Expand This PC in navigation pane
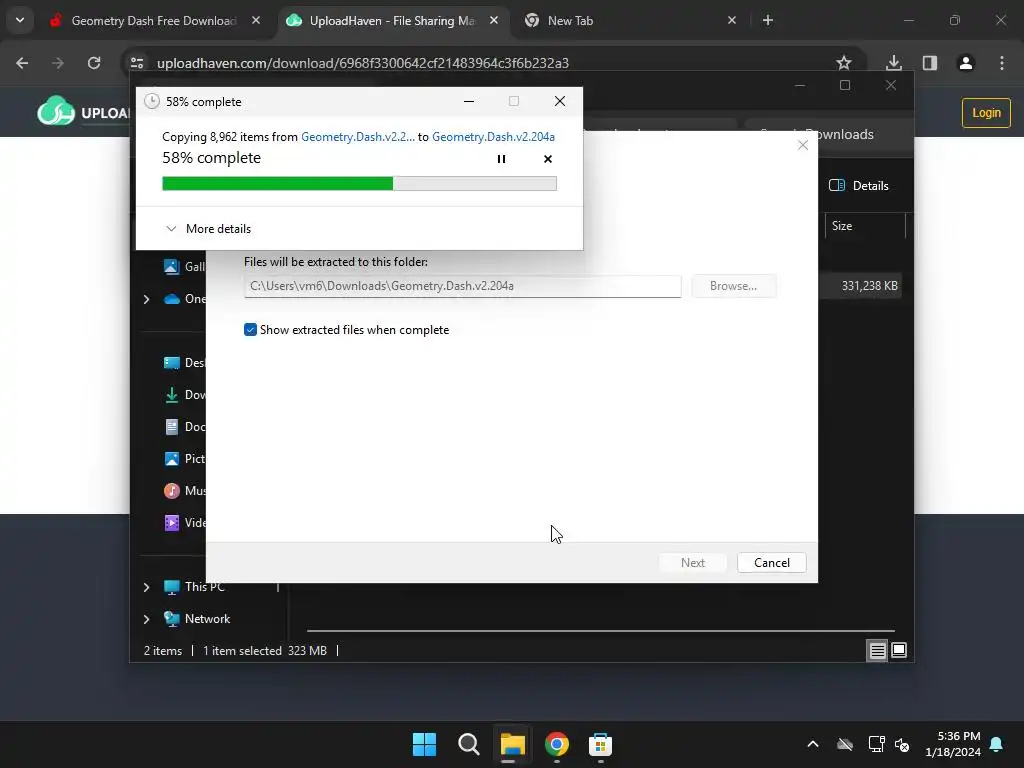Screen dimensions: 1024x768 [x=146, y=587]
